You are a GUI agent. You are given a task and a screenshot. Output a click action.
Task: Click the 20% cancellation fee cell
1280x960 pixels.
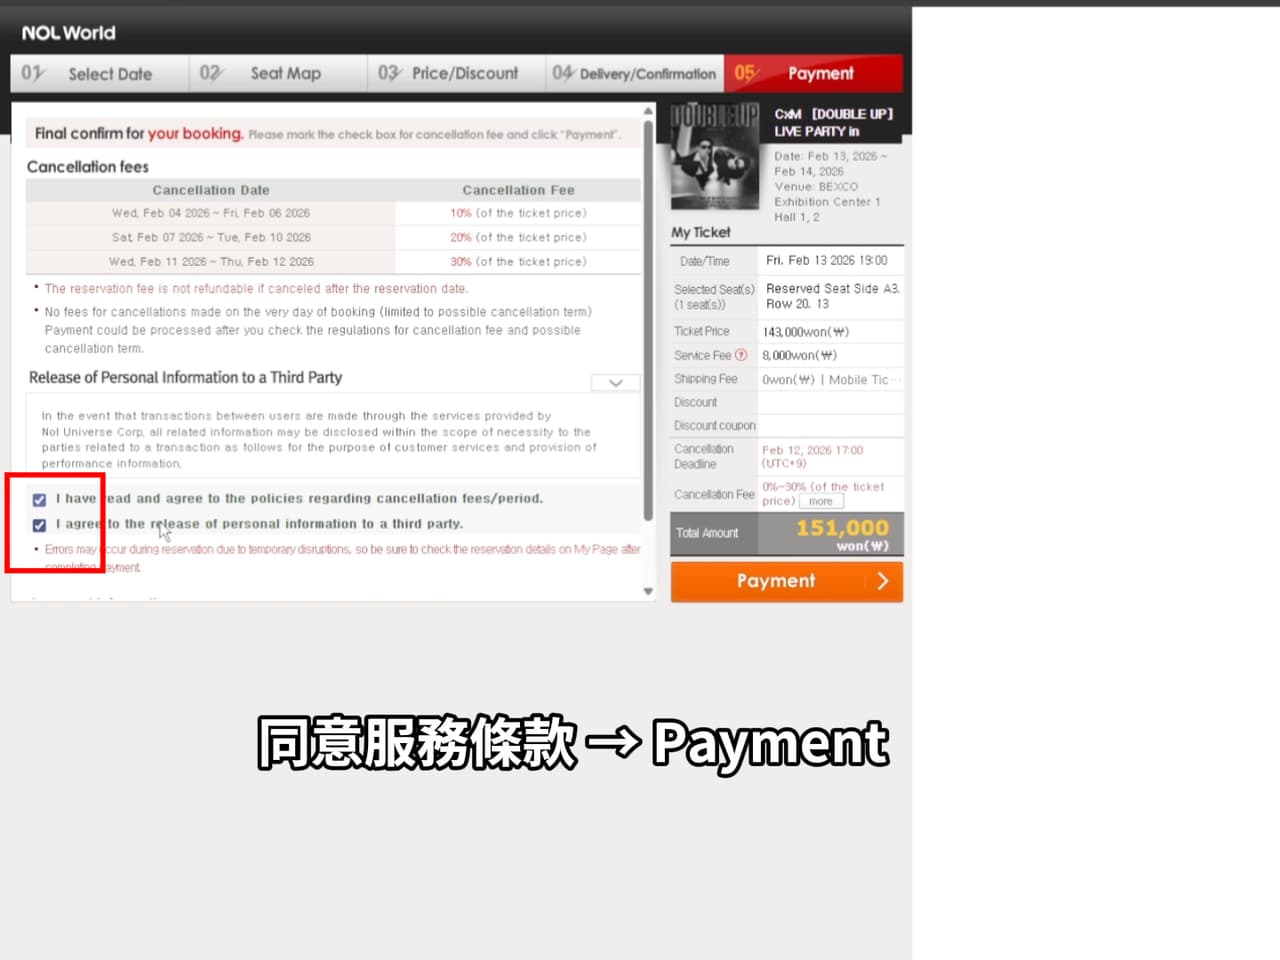[x=518, y=237]
